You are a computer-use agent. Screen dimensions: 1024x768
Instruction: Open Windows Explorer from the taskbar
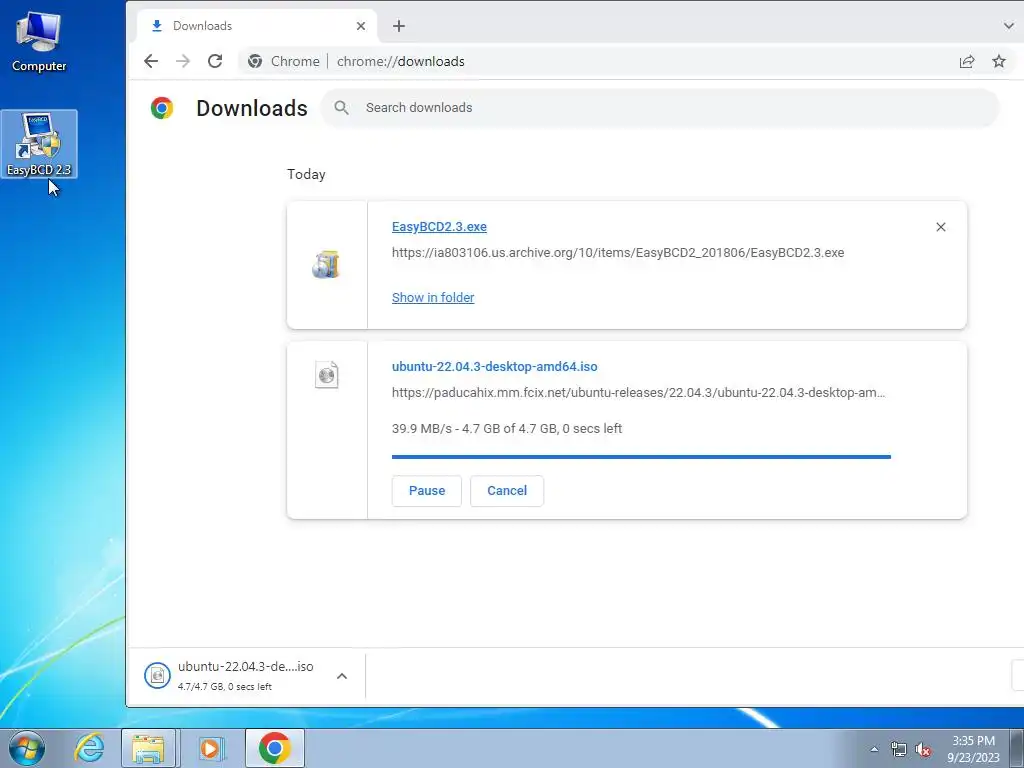point(148,748)
